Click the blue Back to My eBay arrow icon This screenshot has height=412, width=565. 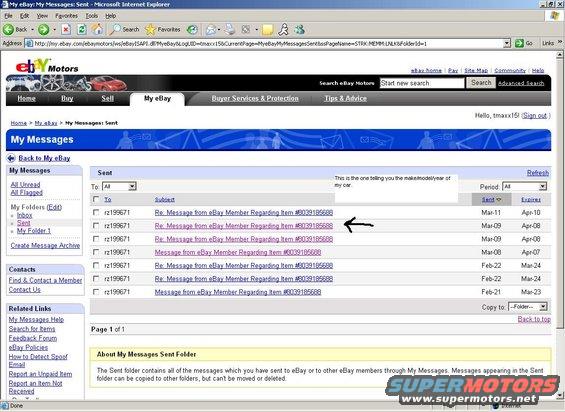click(11, 158)
